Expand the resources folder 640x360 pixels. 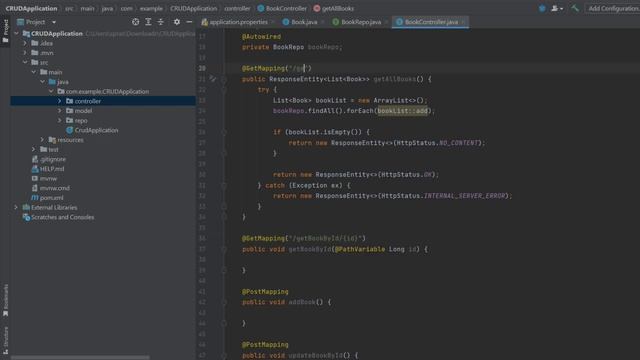[42, 140]
